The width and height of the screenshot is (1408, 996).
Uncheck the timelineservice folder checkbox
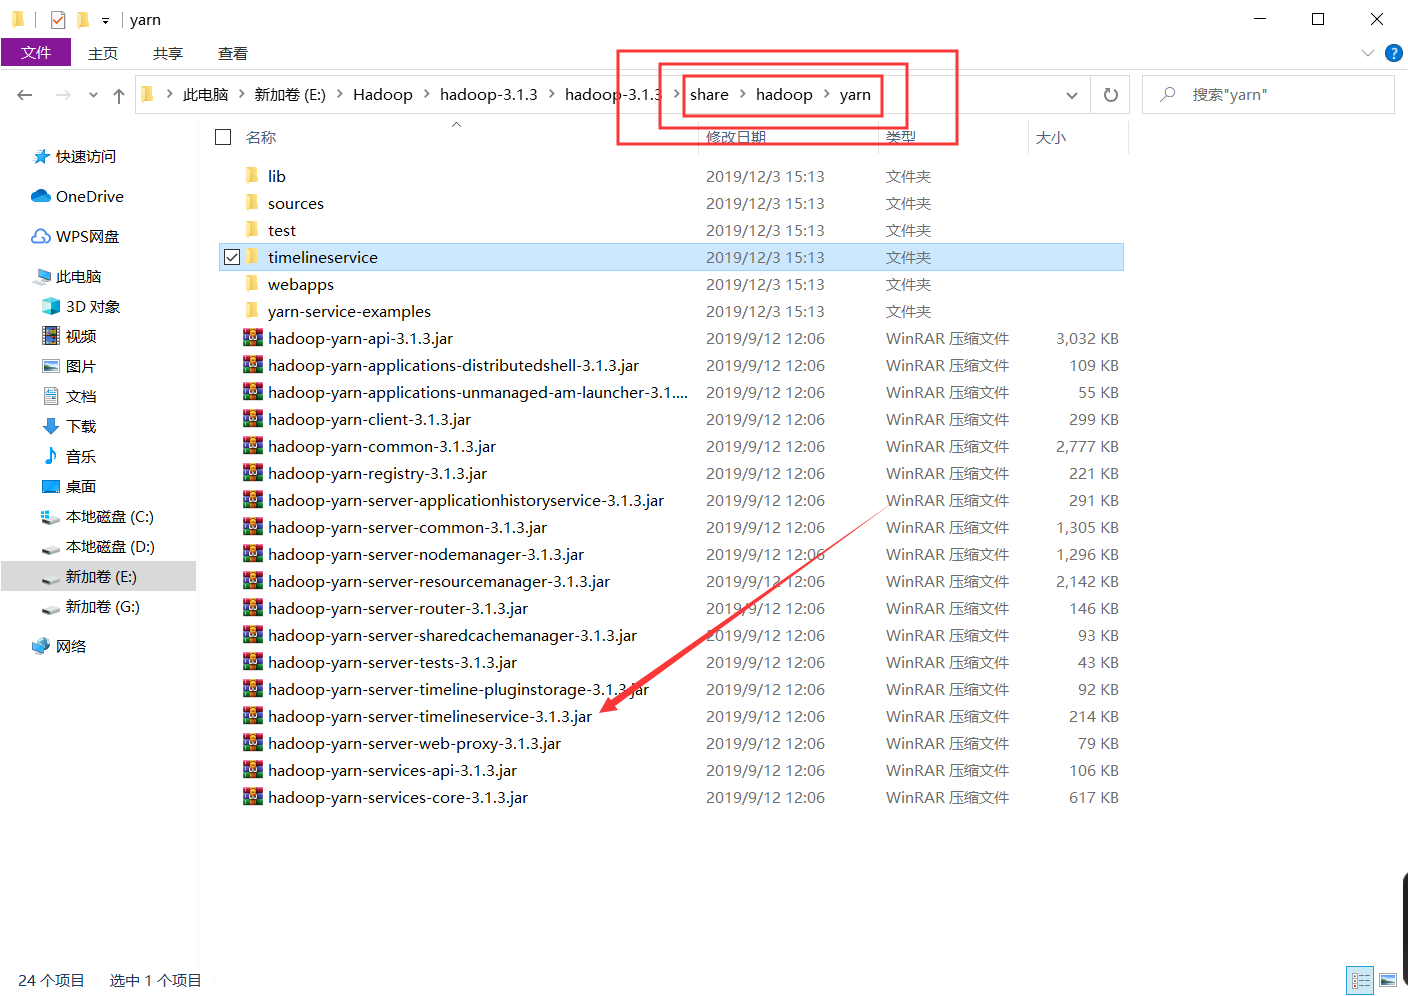coord(231,256)
